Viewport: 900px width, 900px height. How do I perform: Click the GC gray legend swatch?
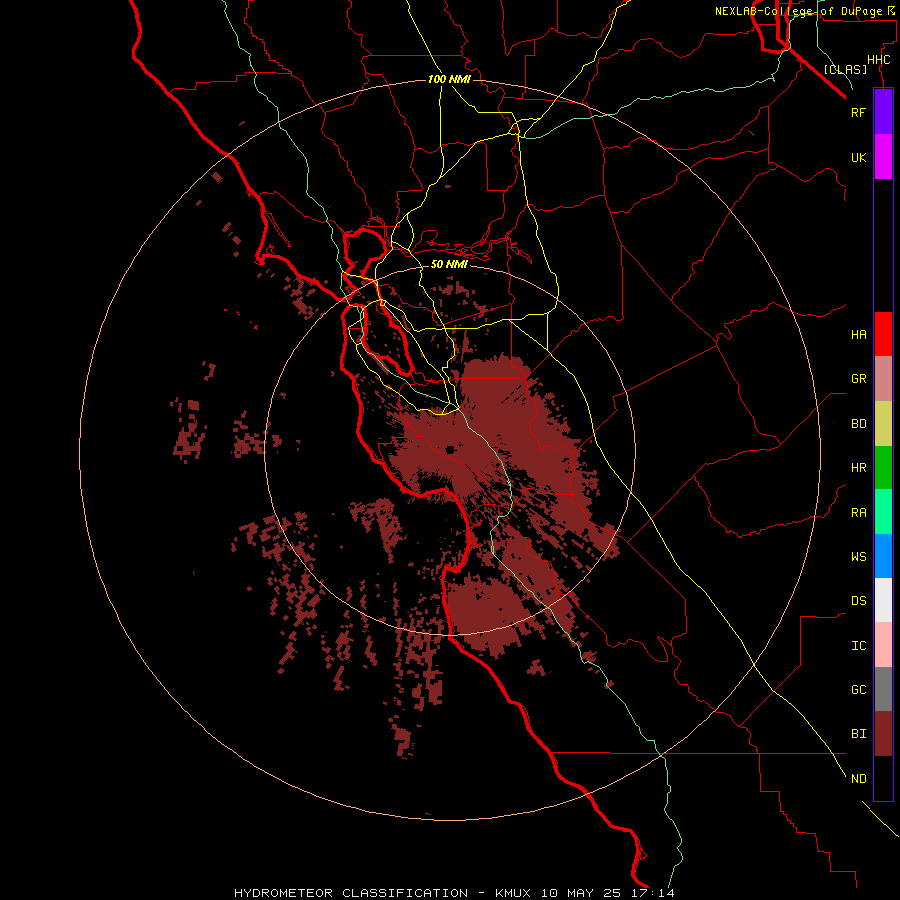pyautogui.click(x=883, y=689)
